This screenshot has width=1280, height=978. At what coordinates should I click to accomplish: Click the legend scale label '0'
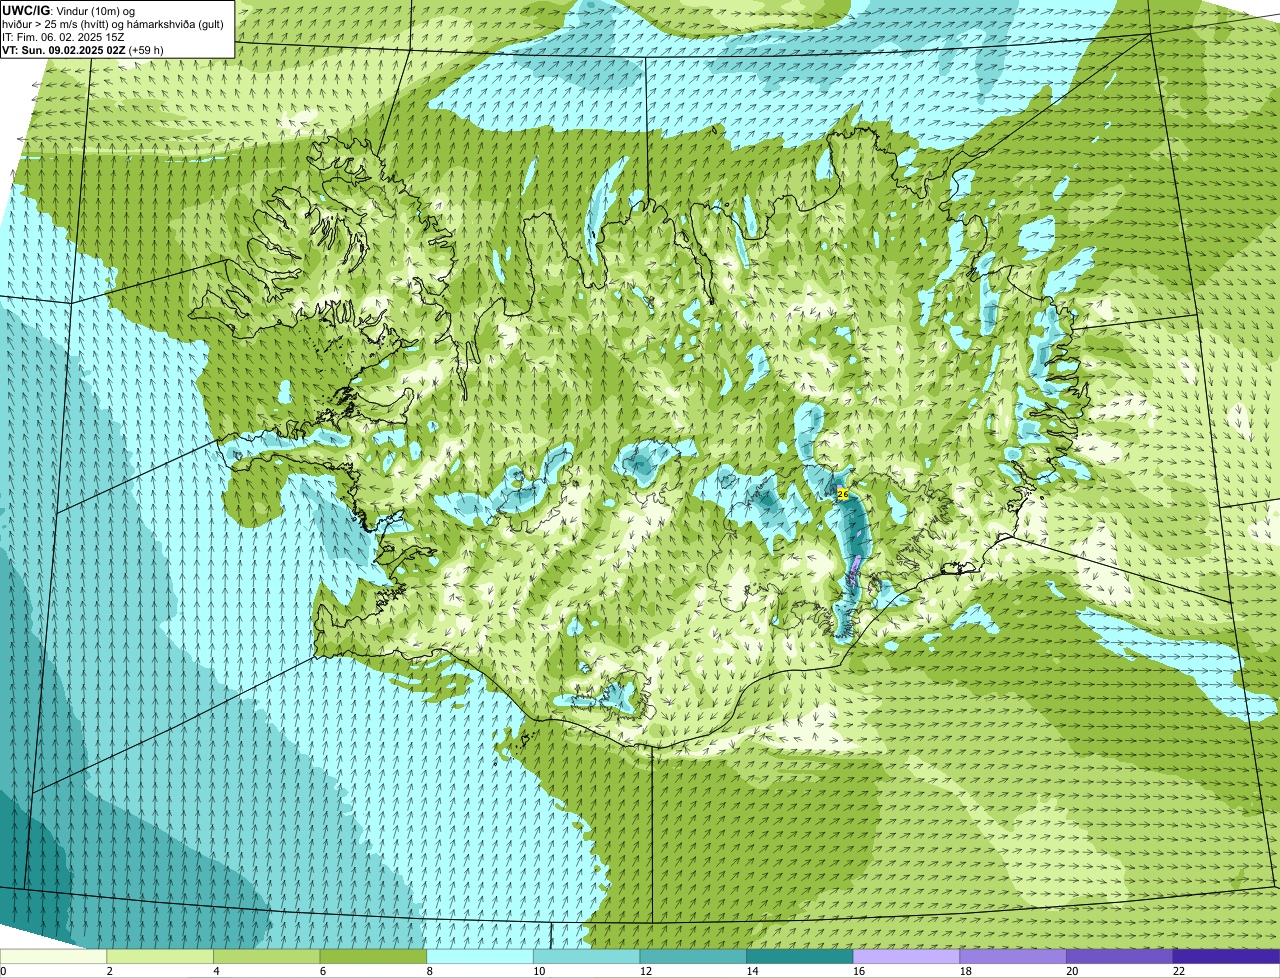tap(3, 971)
